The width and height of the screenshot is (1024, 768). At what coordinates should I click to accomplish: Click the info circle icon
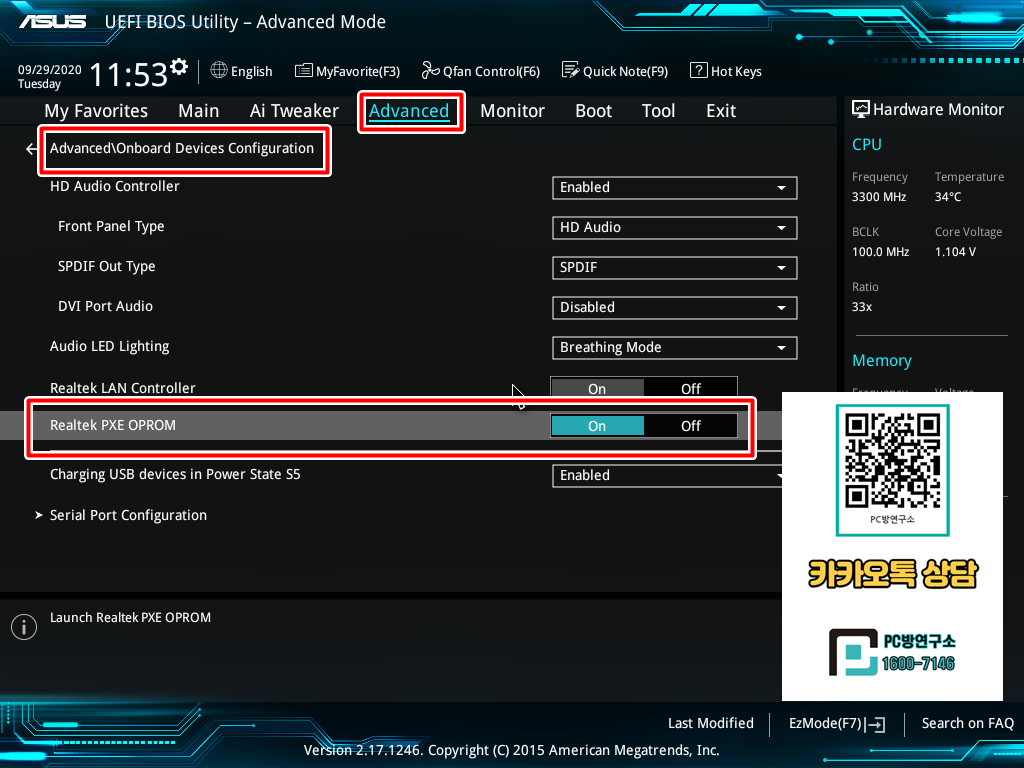pos(24,627)
